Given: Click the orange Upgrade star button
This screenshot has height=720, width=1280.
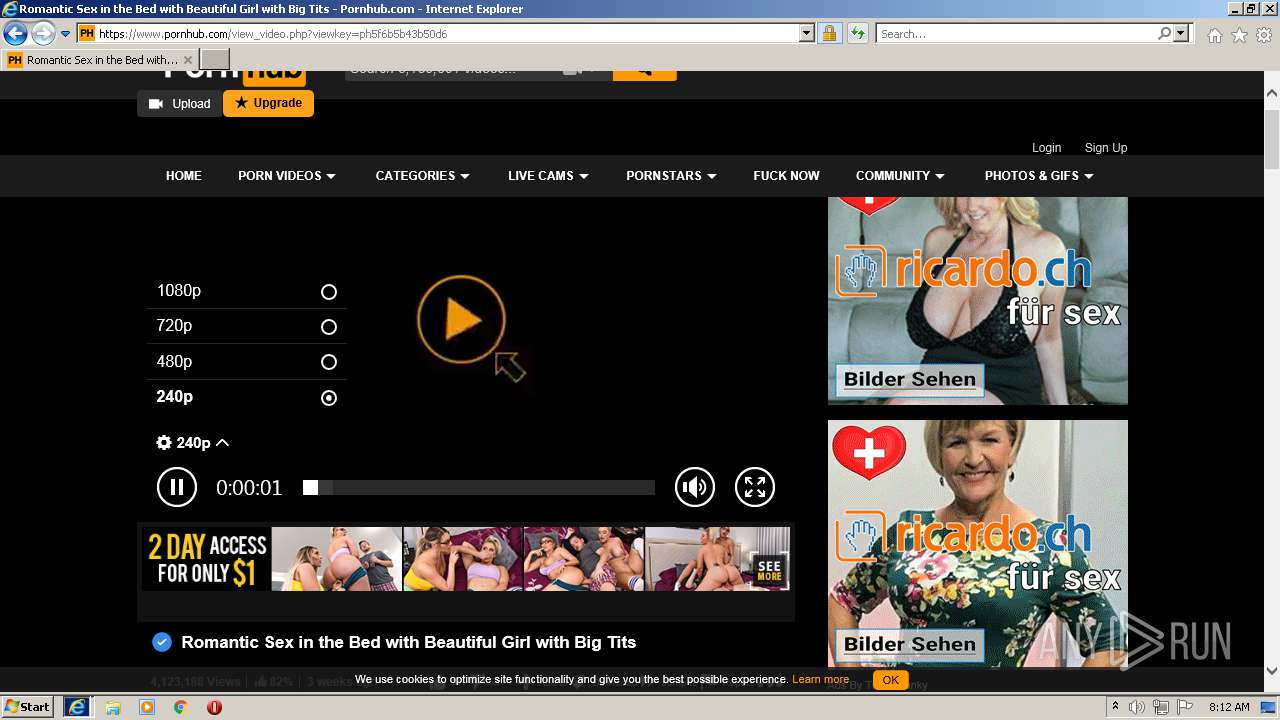Looking at the screenshot, I should coord(268,103).
